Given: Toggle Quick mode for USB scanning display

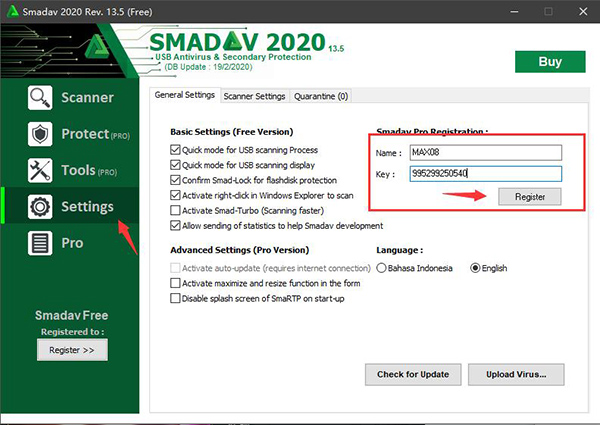Looking at the screenshot, I should pyautogui.click(x=175, y=165).
